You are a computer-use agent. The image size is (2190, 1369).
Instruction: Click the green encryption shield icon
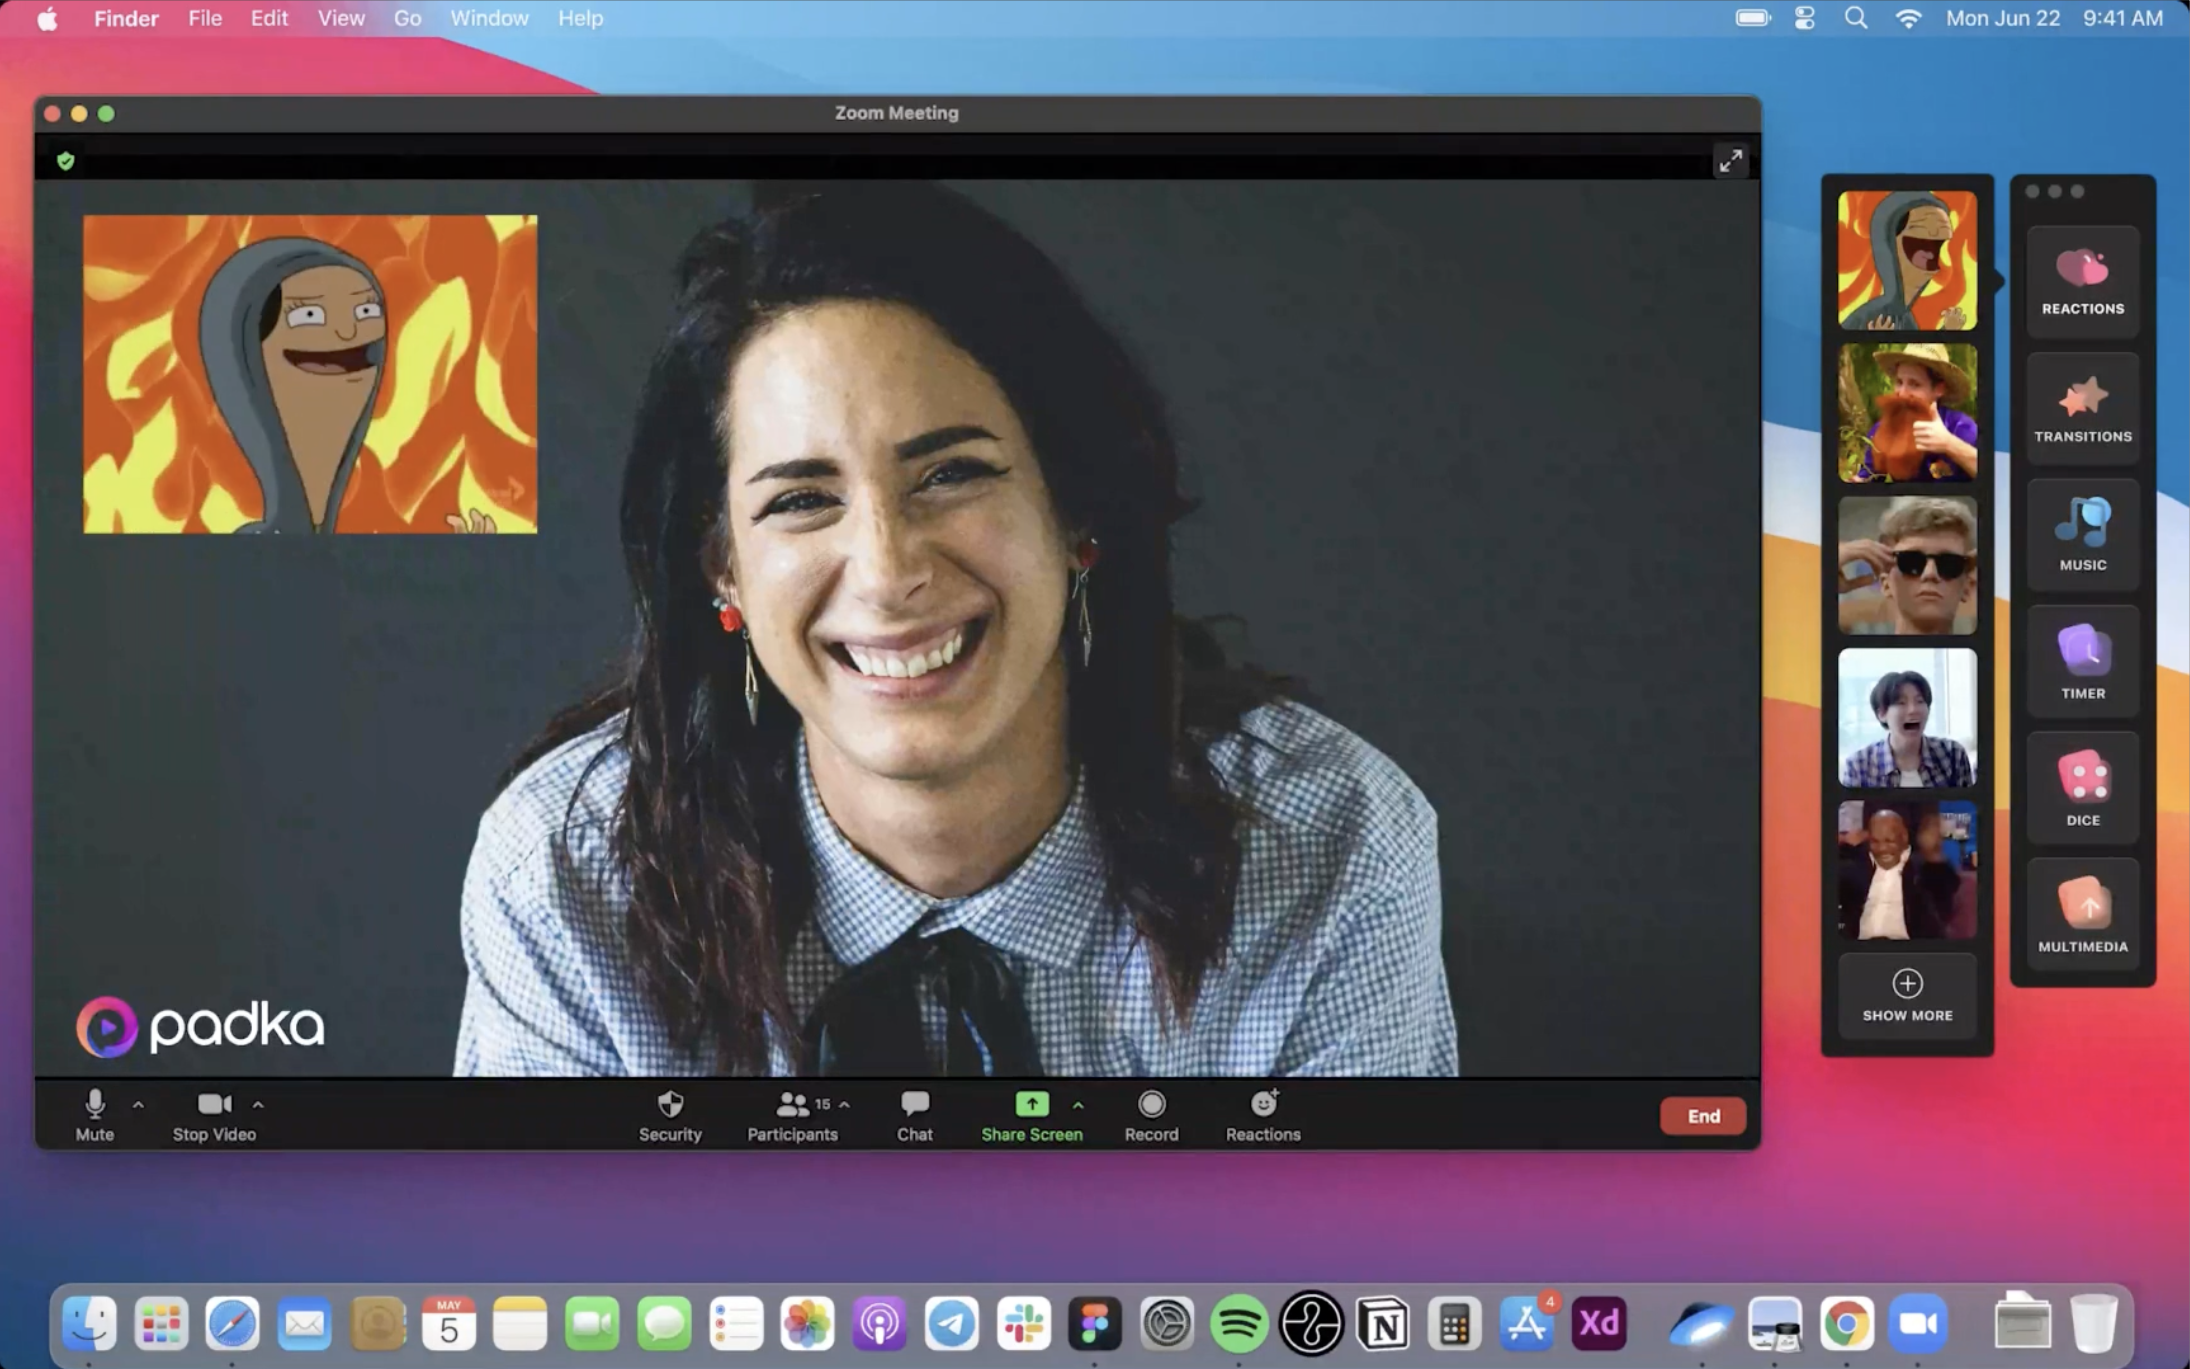pyautogui.click(x=66, y=161)
